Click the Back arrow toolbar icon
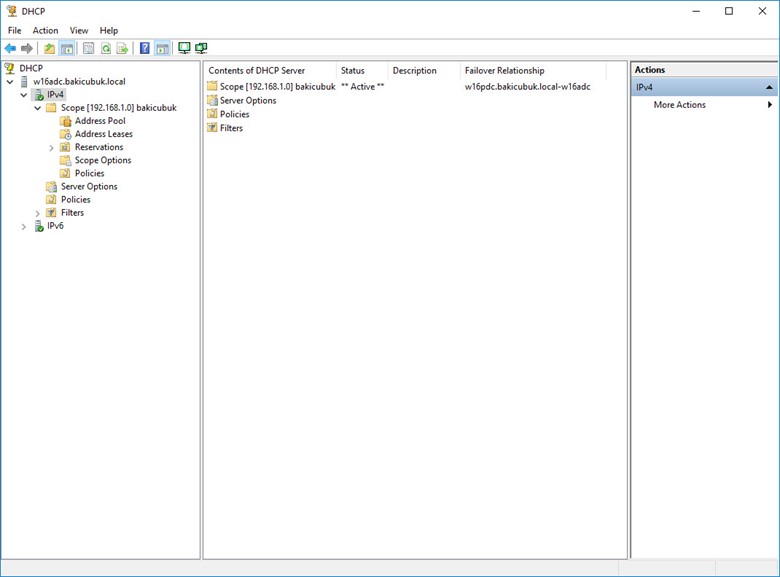 (x=10, y=48)
